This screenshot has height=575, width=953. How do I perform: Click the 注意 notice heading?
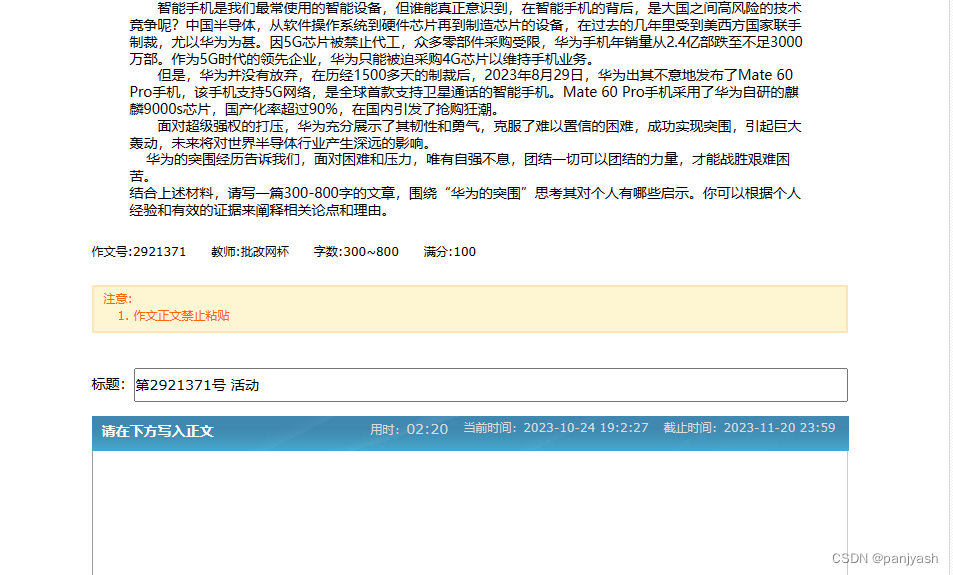coord(117,298)
